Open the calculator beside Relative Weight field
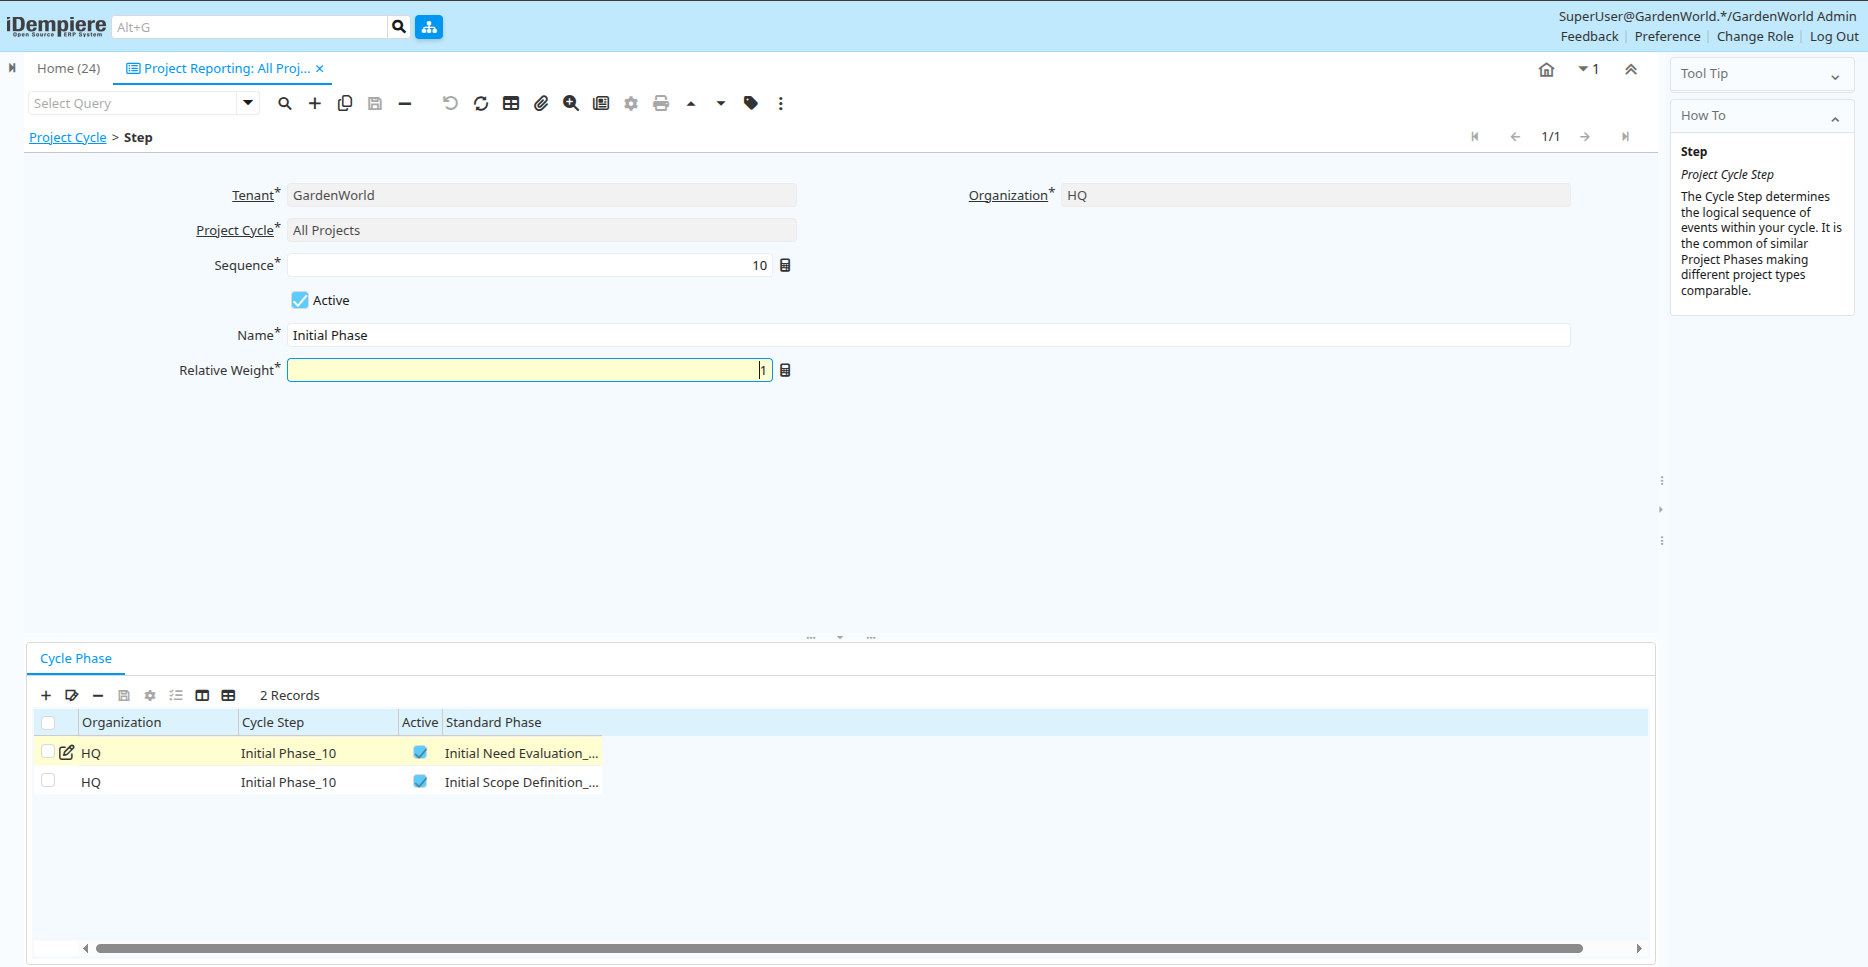 tap(785, 370)
